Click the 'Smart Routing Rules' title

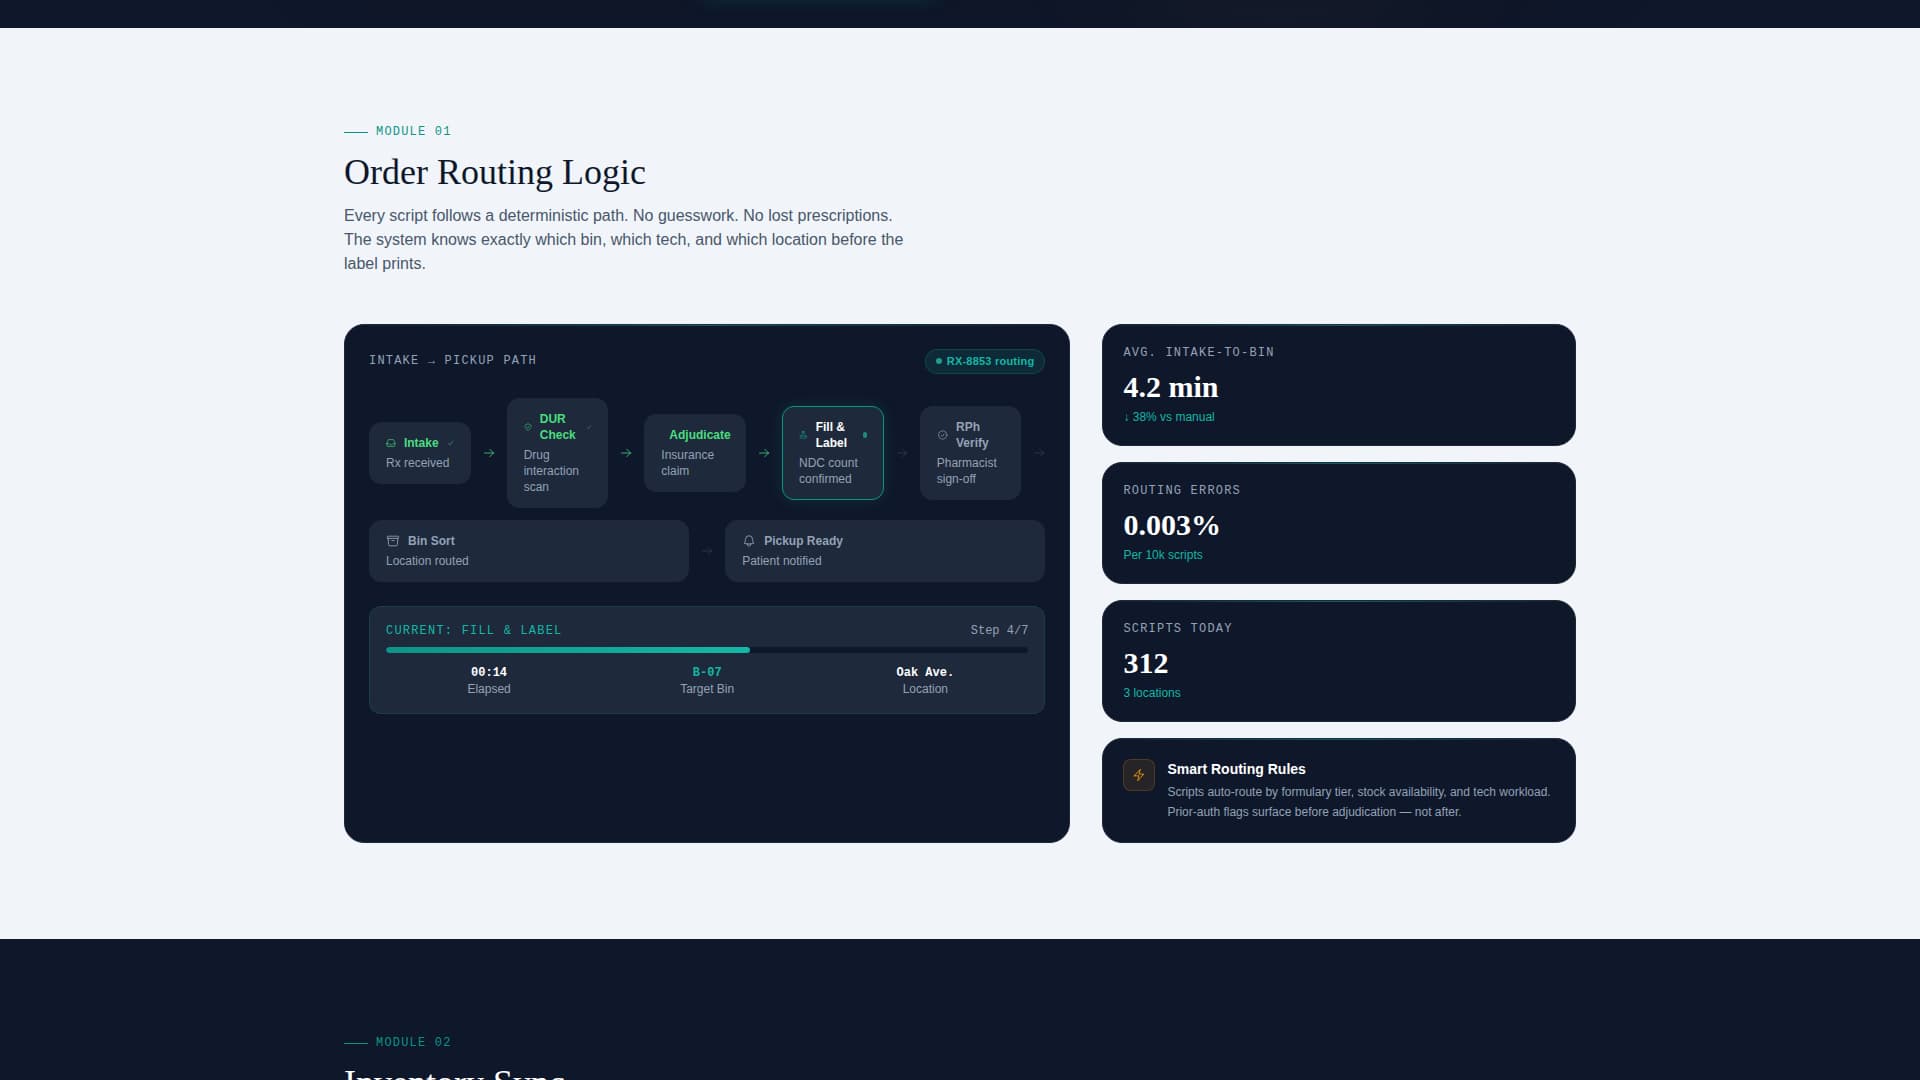click(x=1236, y=769)
